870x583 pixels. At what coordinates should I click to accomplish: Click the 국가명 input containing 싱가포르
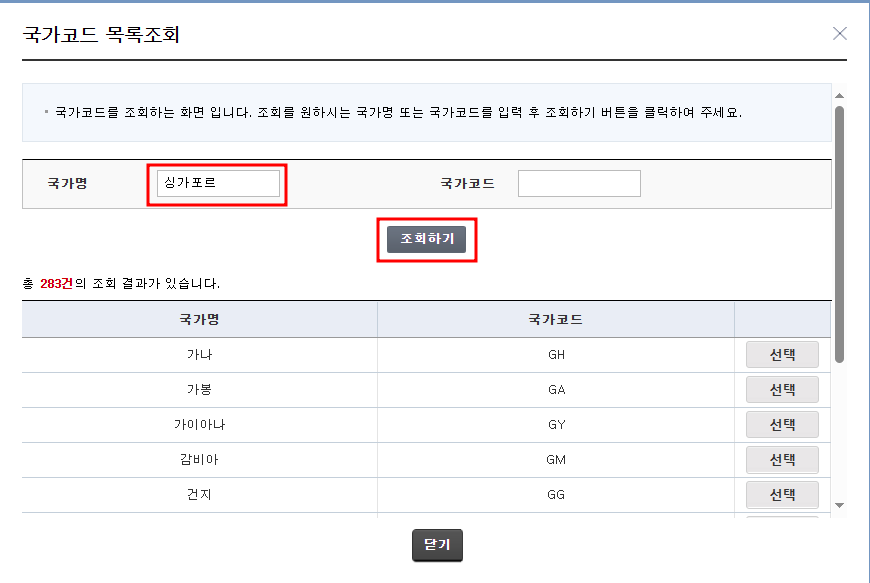tap(217, 182)
